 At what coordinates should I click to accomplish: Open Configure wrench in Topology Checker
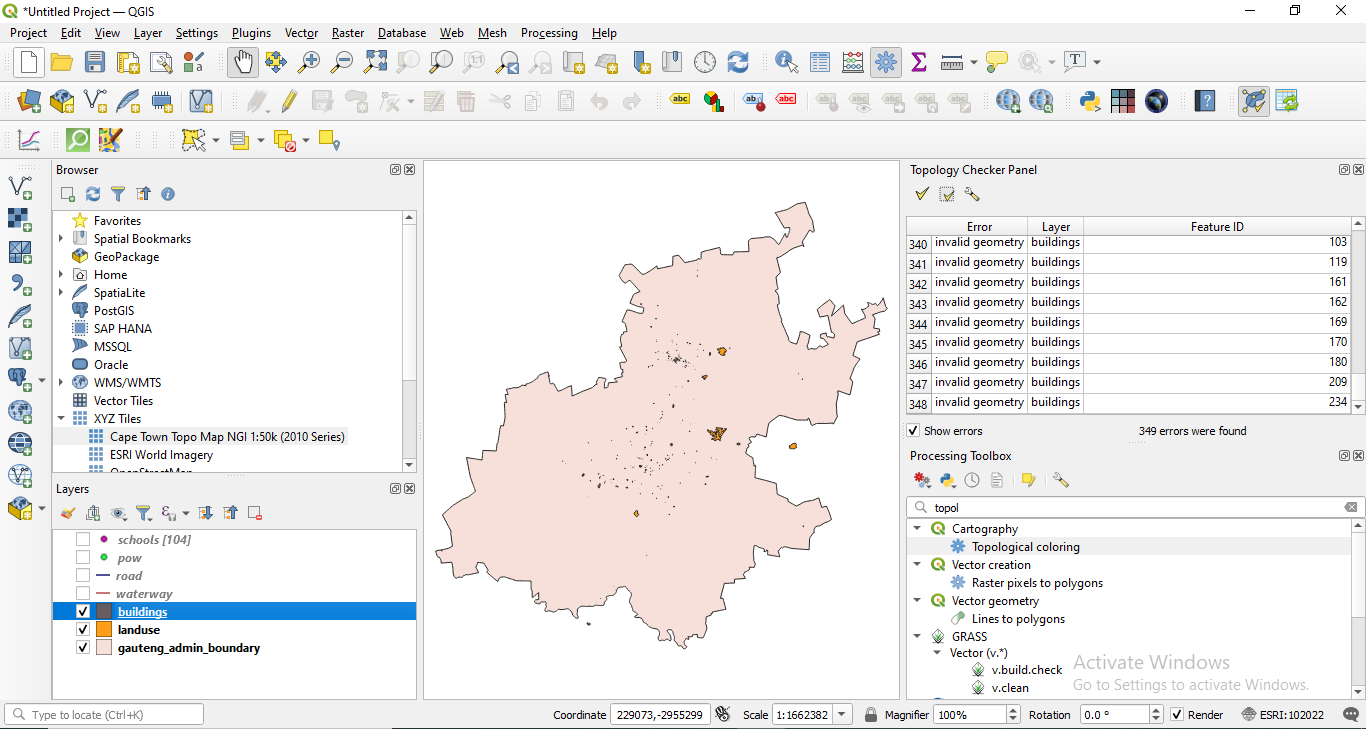pos(972,194)
